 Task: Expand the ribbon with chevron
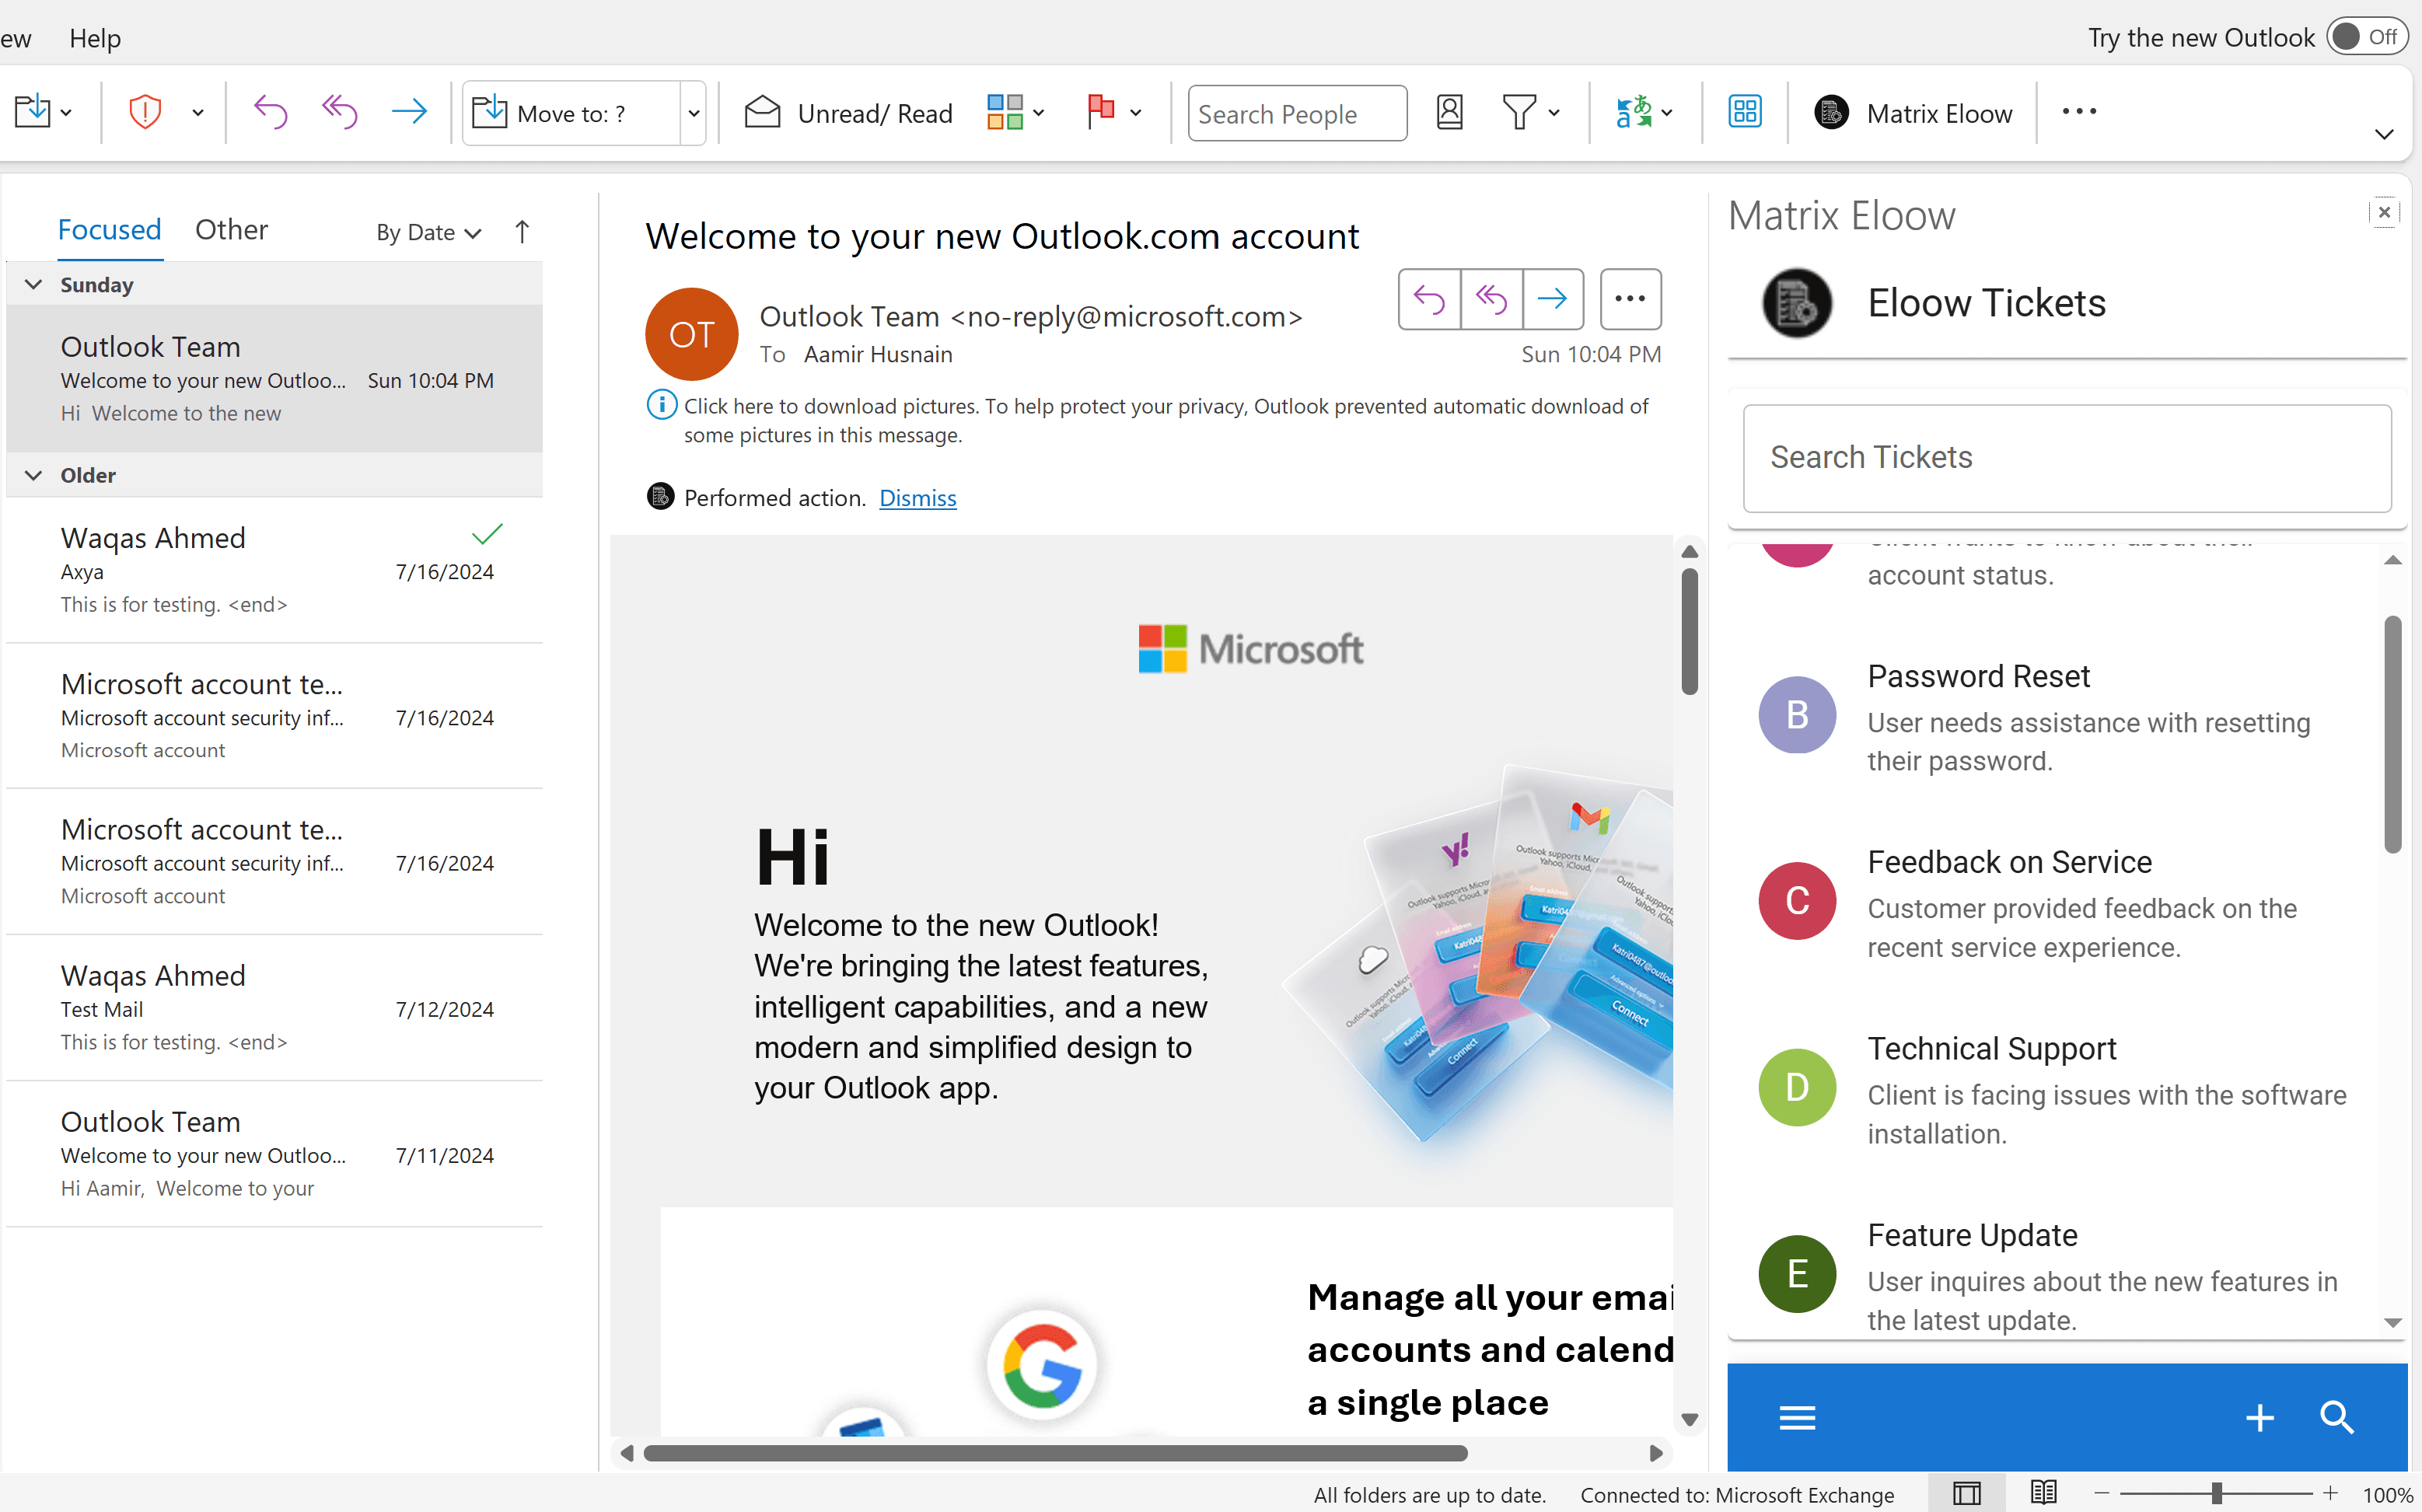point(2384,135)
